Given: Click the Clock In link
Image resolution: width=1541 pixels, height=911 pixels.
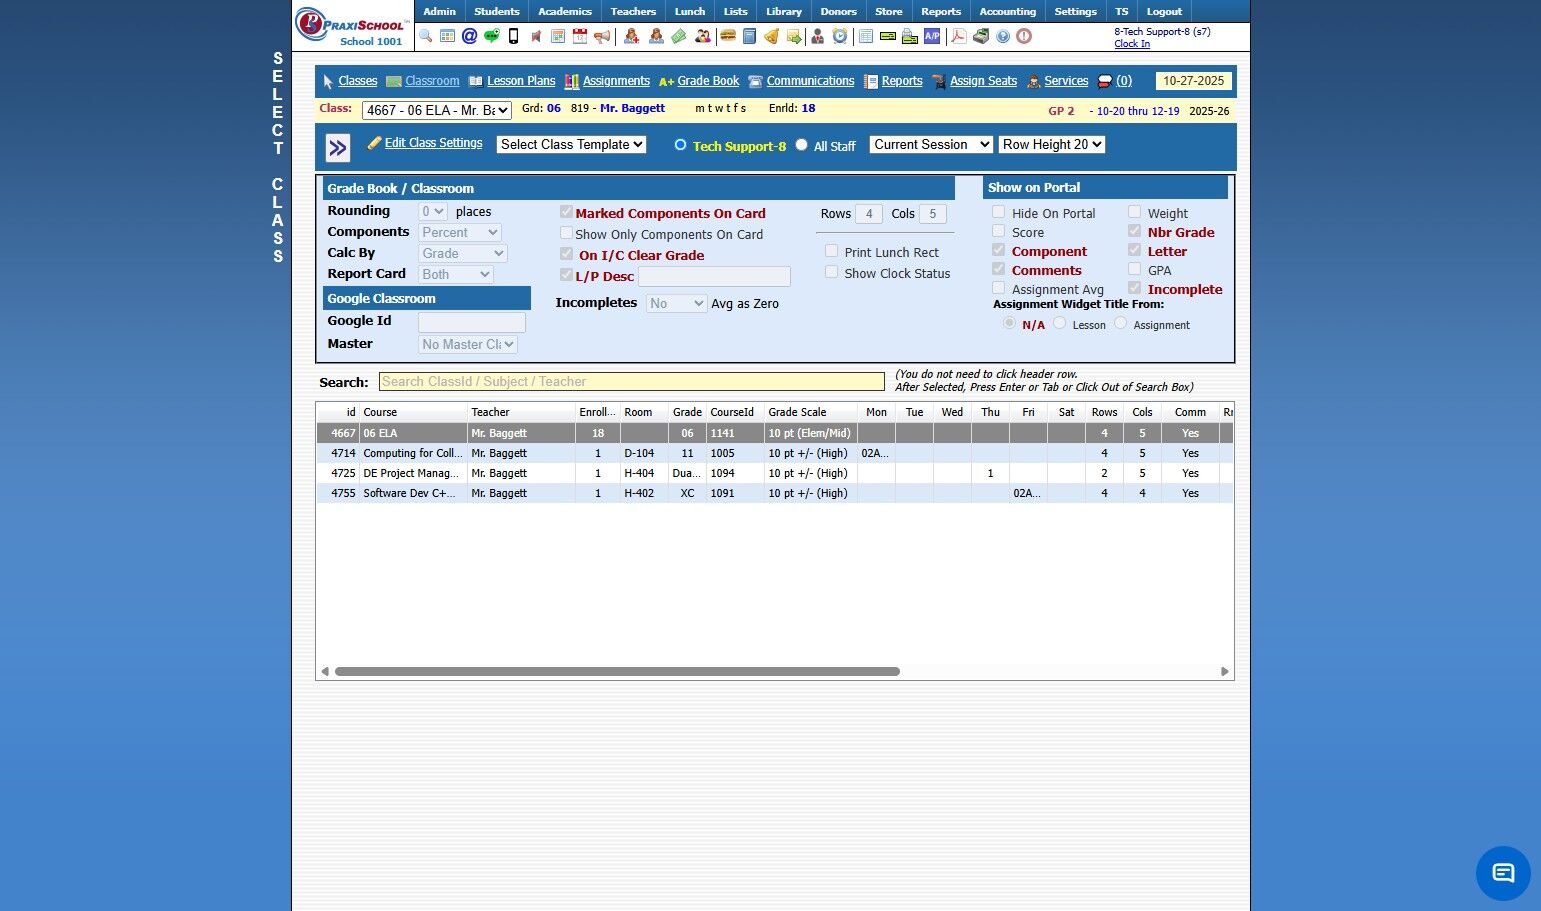Looking at the screenshot, I should (x=1132, y=44).
